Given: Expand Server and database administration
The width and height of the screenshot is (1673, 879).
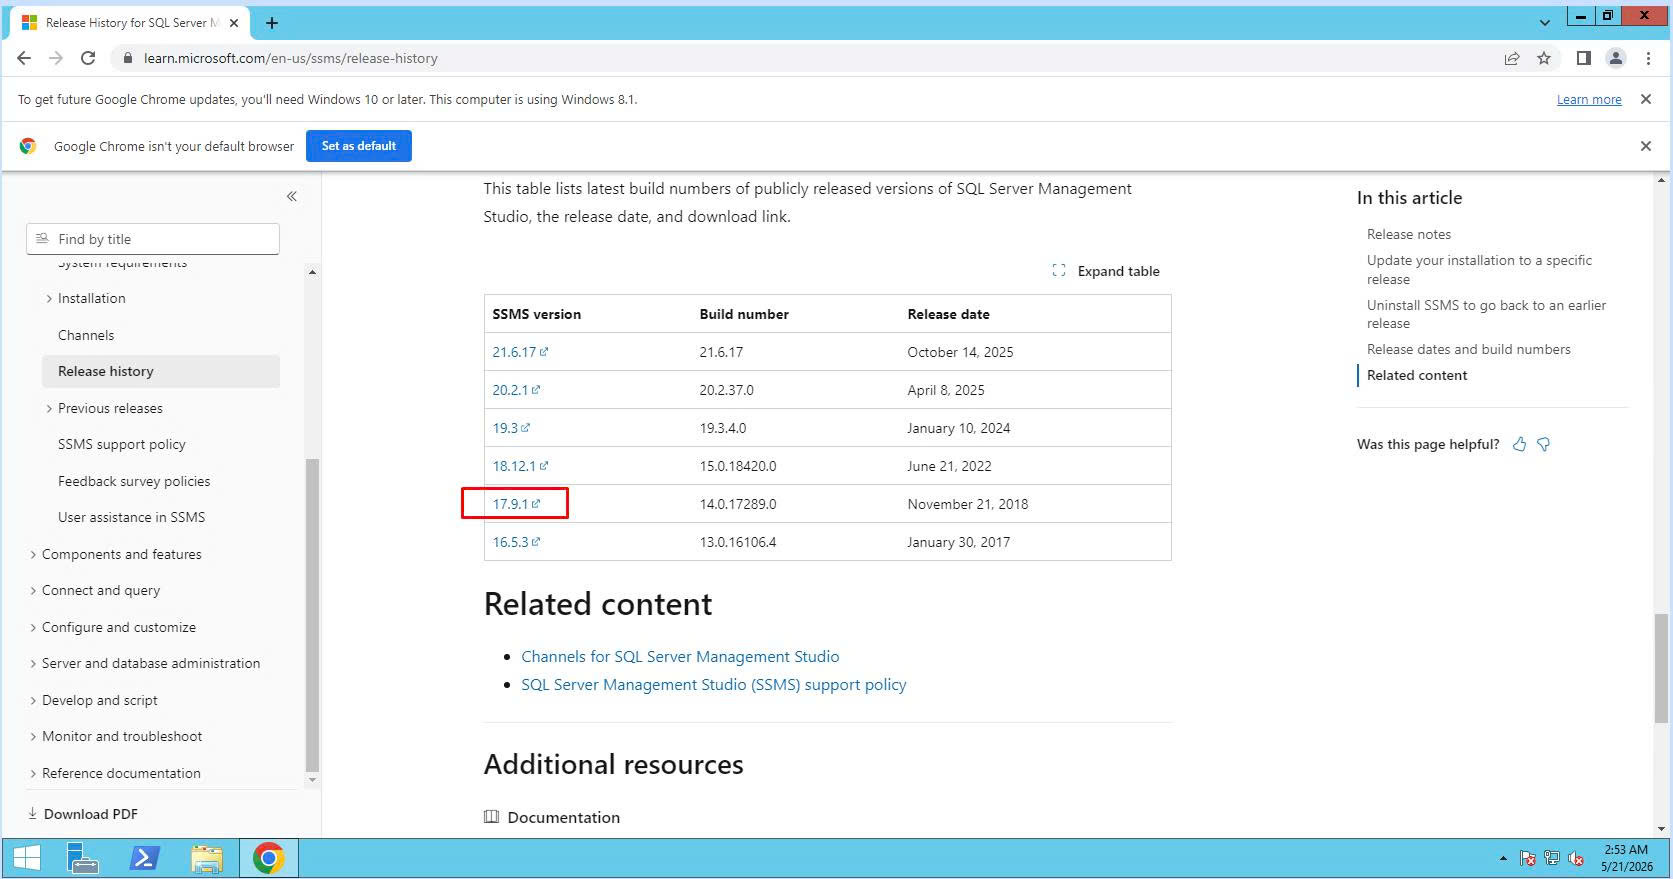Looking at the screenshot, I should 33,664.
